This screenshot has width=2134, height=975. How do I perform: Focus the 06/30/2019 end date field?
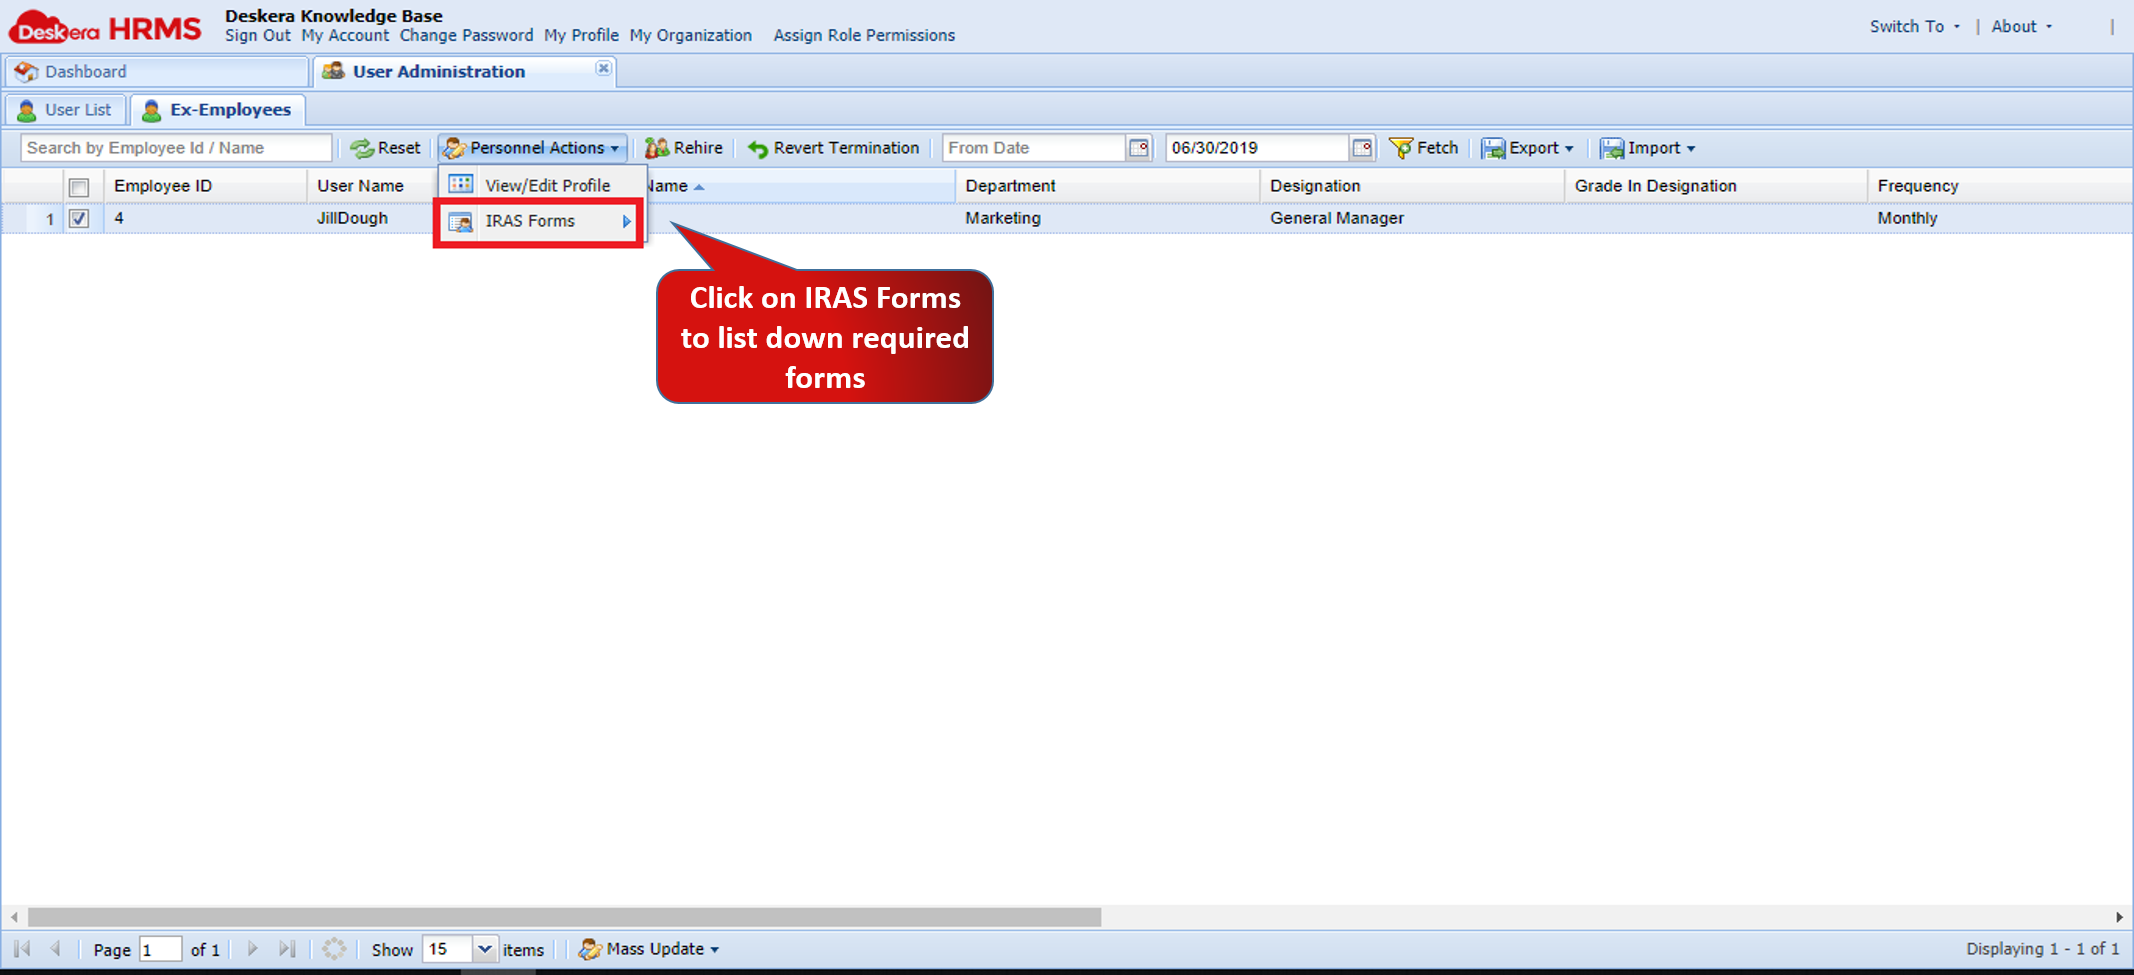pyautogui.click(x=1257, y=148)
